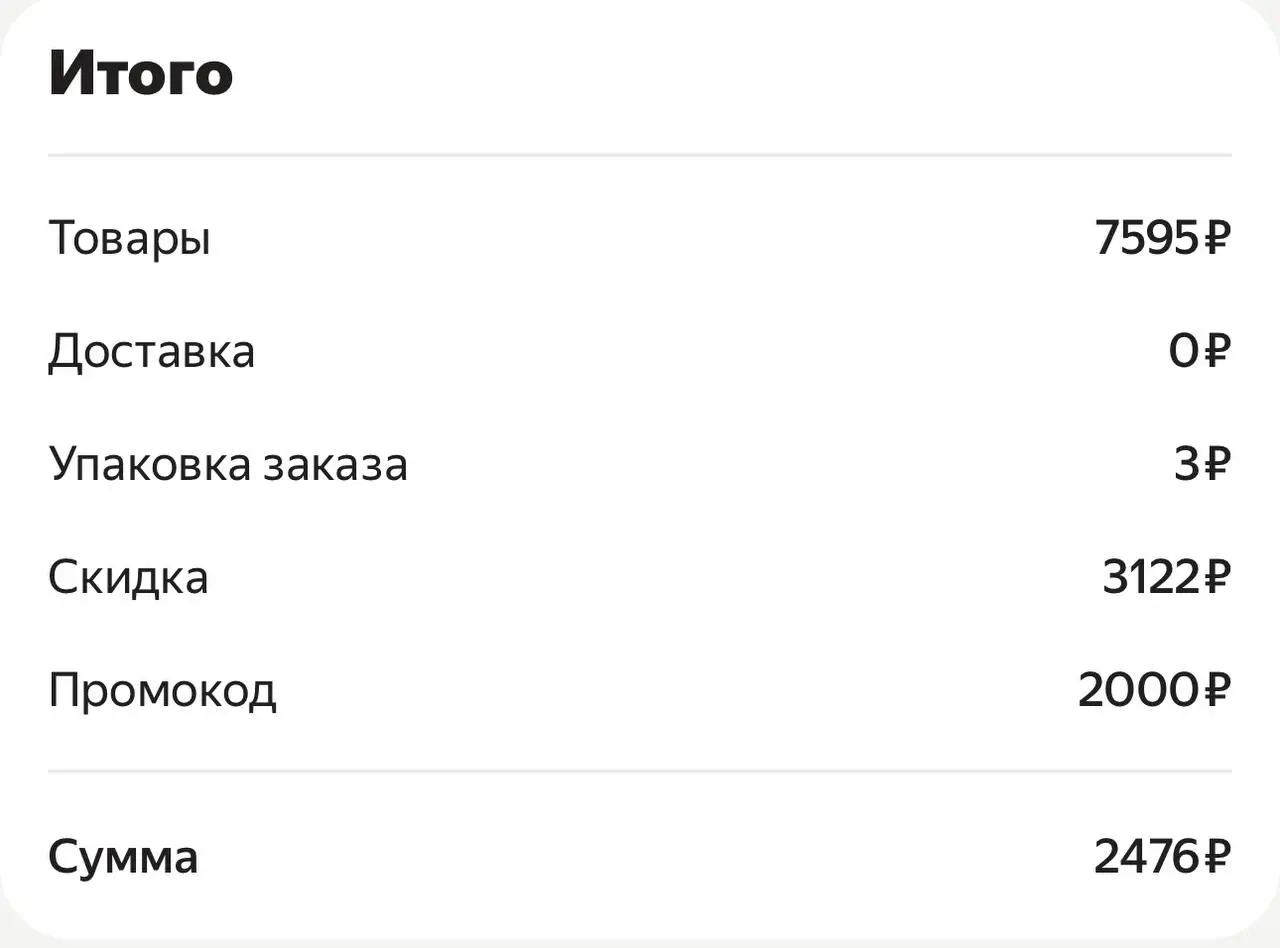
Task: Click the divider line under Итого
Action: click(640, 155)
